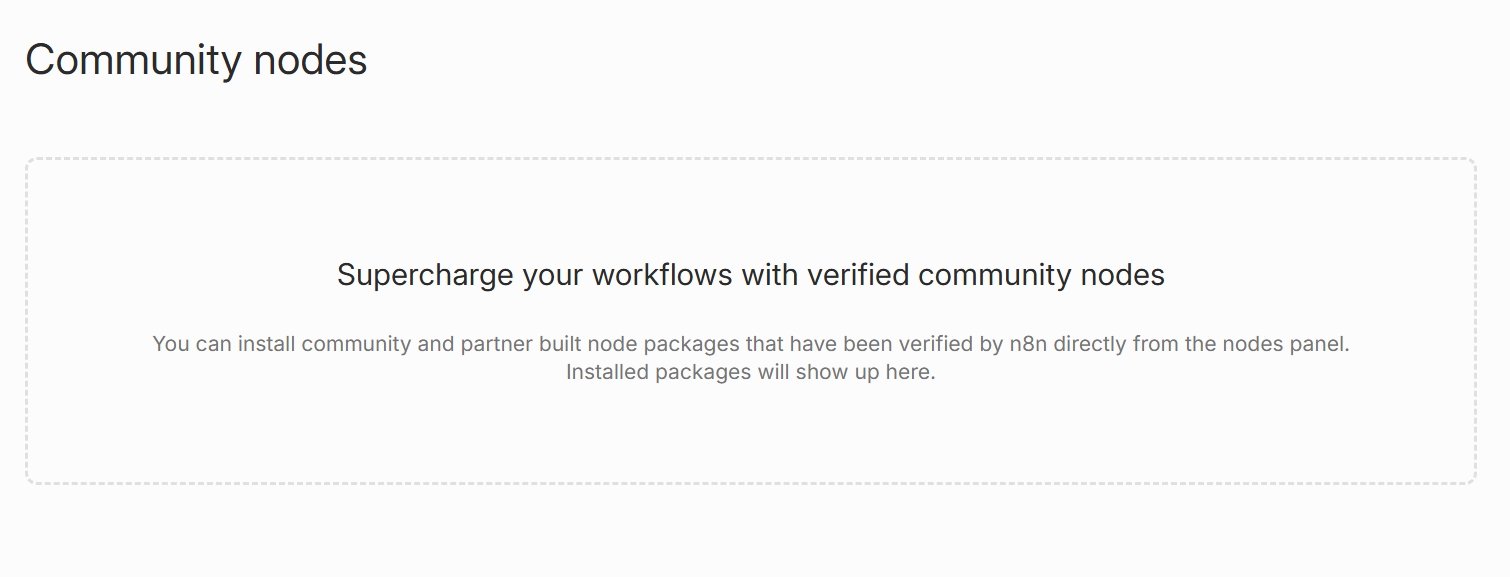Click 'Installed packages will show up here' text

pyautogui.click(x=750, y=373)
